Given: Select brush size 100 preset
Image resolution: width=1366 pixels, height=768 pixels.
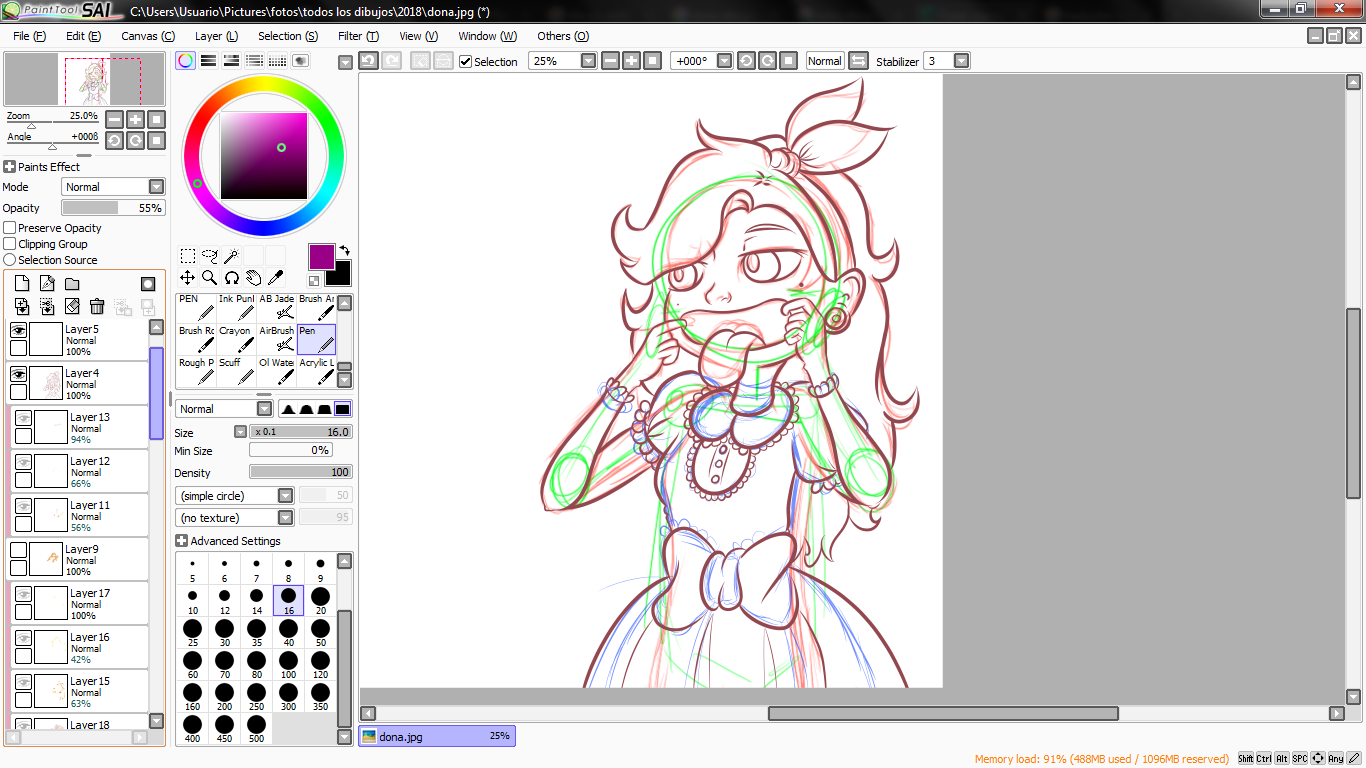Looking at the screenshot, I should [x=288, y=664].
